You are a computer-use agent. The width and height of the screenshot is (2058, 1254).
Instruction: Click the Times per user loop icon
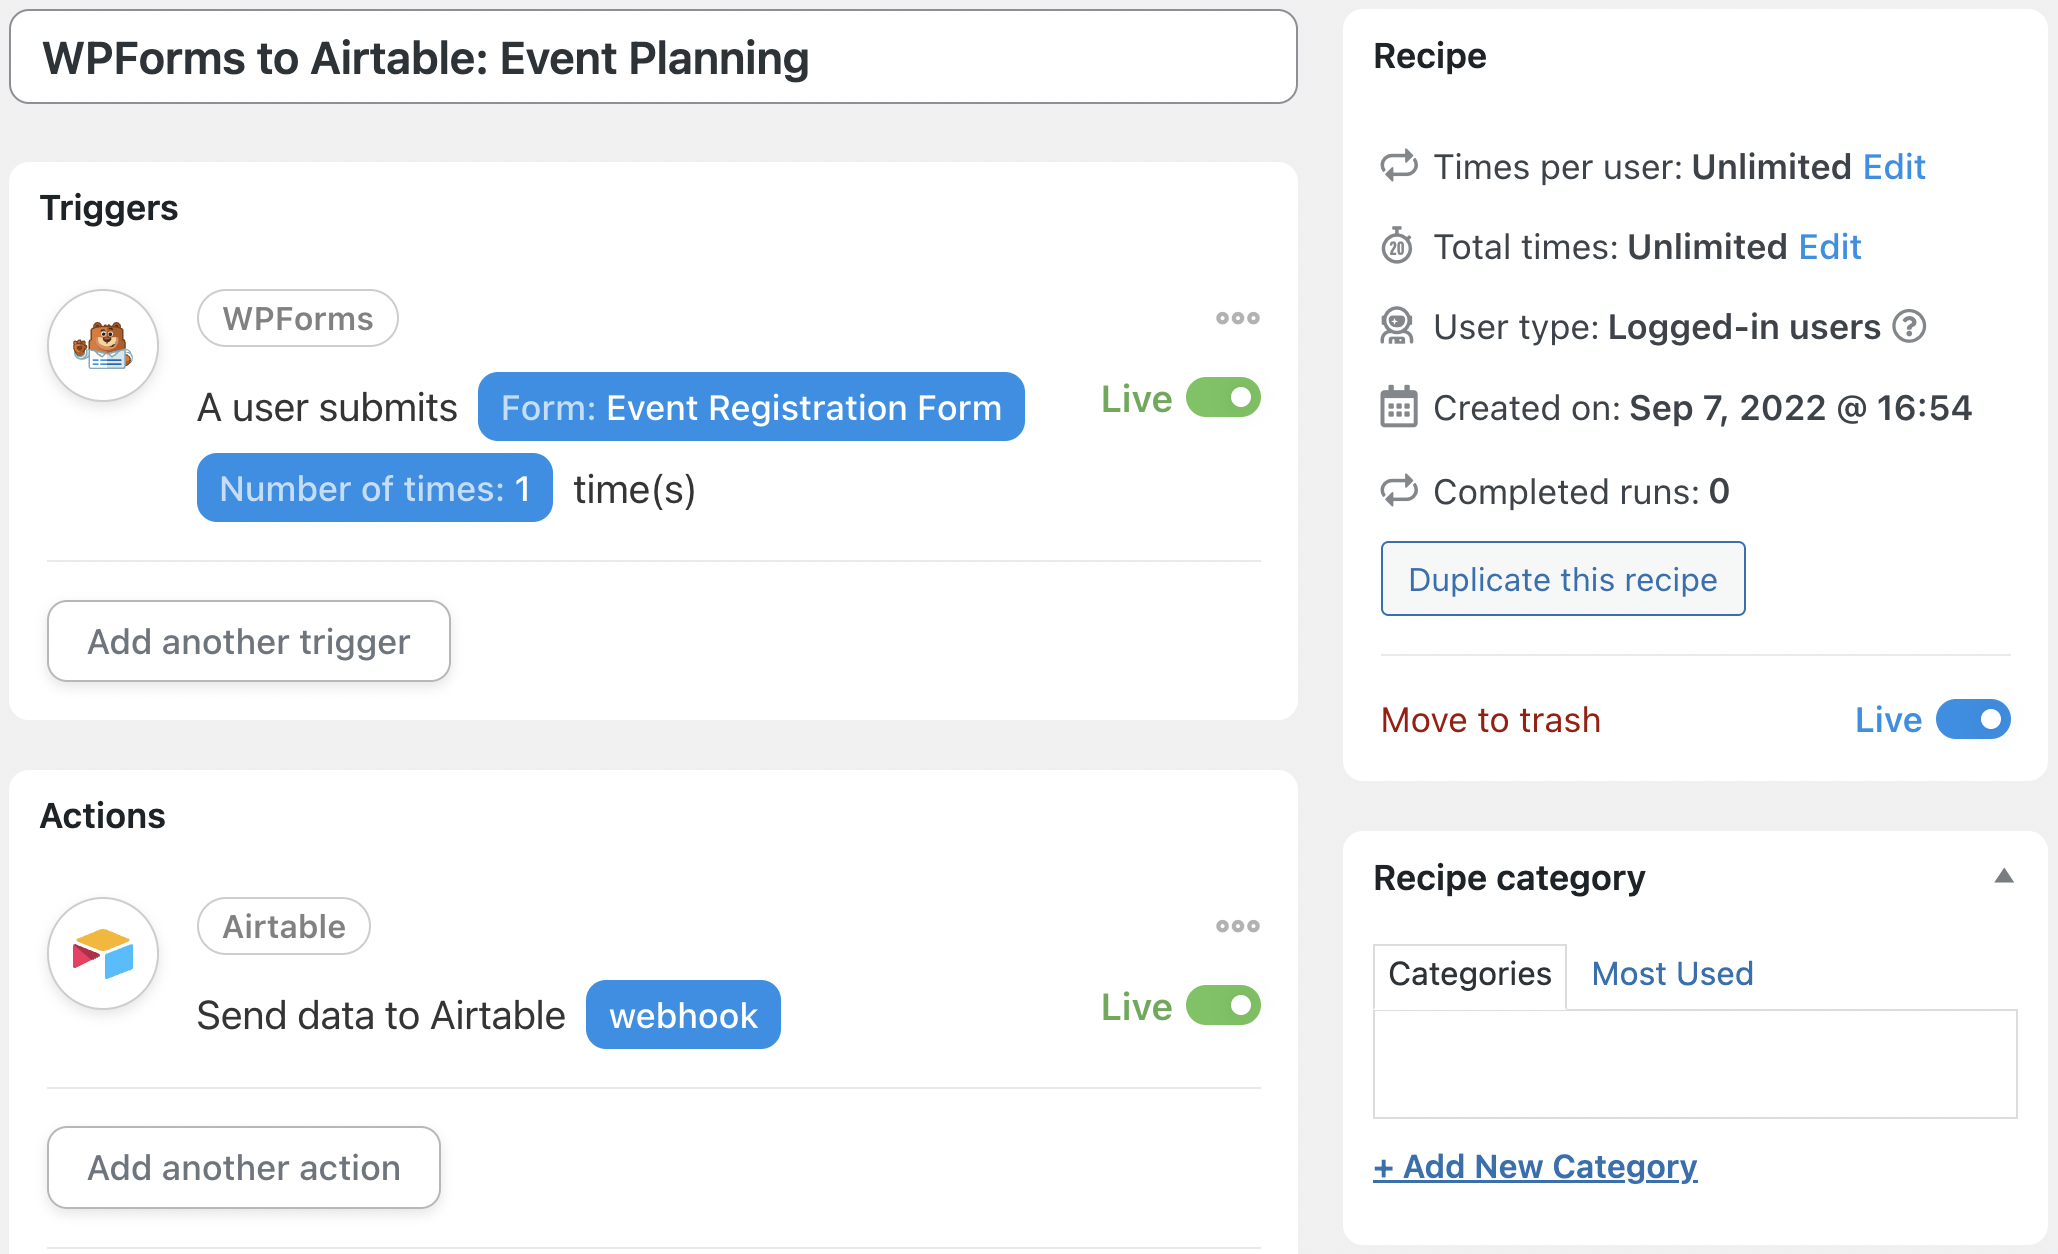(1399, 165)
